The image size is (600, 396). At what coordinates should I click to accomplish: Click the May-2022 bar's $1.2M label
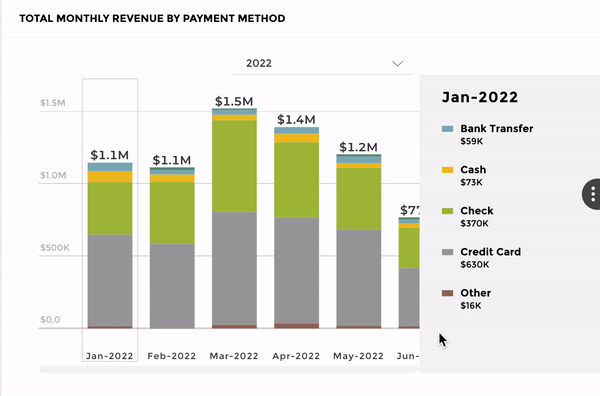point(358,147)
